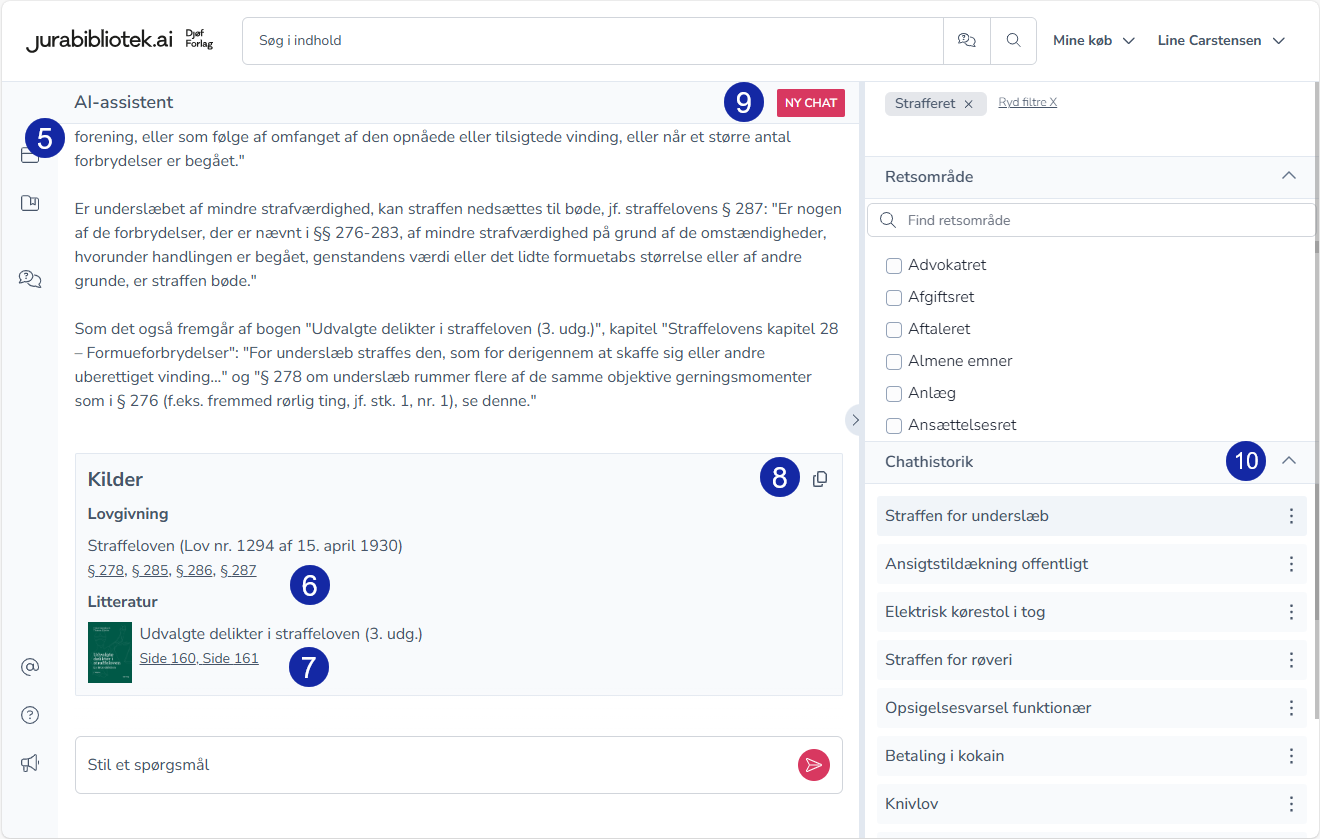Open the Line Carstensen user dropdown
The width and height of the screenshot is (1320, 839).
[x=1222, y=41]
